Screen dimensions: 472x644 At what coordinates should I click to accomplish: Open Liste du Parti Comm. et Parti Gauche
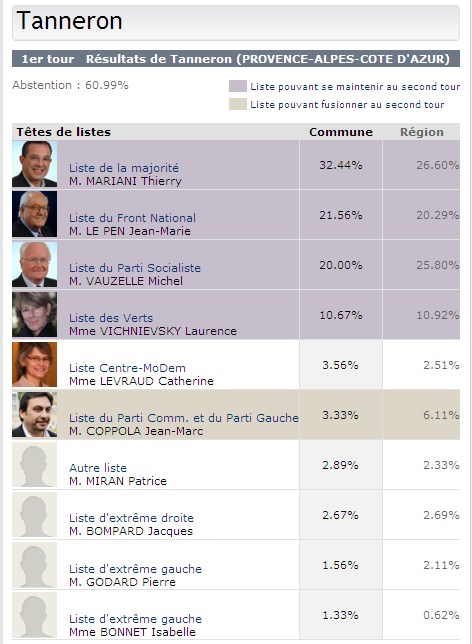click(x=184, y=418)
